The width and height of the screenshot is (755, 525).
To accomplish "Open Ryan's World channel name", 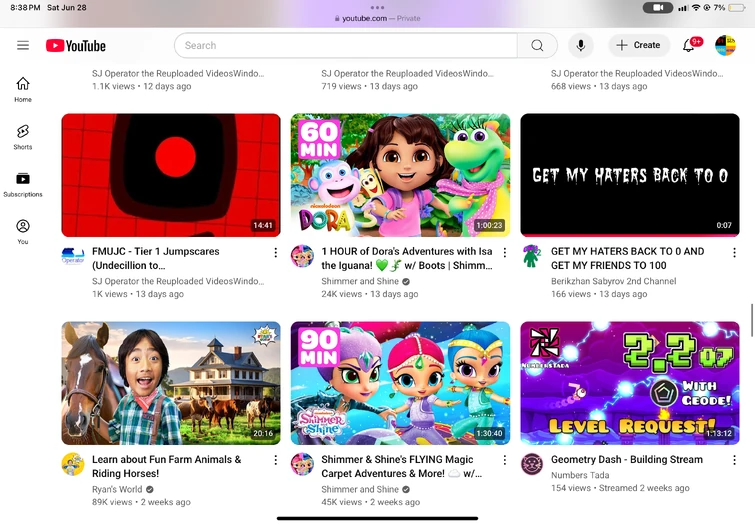I will tap(117, 489).
